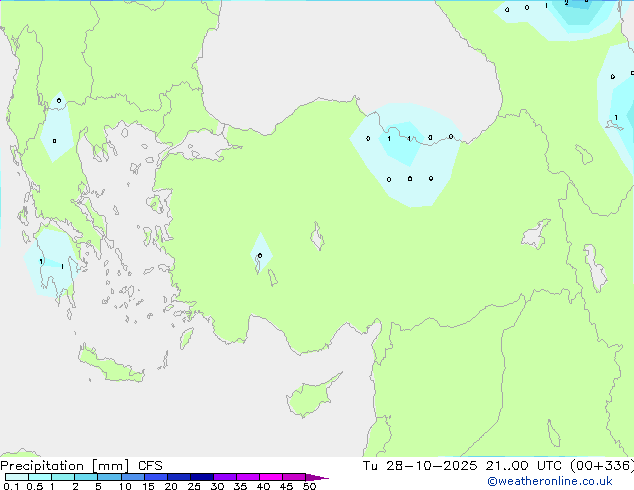Click the rain patch over the Peloponnese
The height and width of the screenshot is (490, 634).
tap(50, 263)
